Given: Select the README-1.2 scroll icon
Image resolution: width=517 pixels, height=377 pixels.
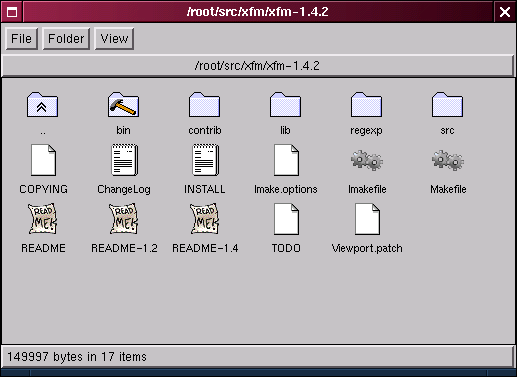Looking at the screenshot, I should (124, 219).
